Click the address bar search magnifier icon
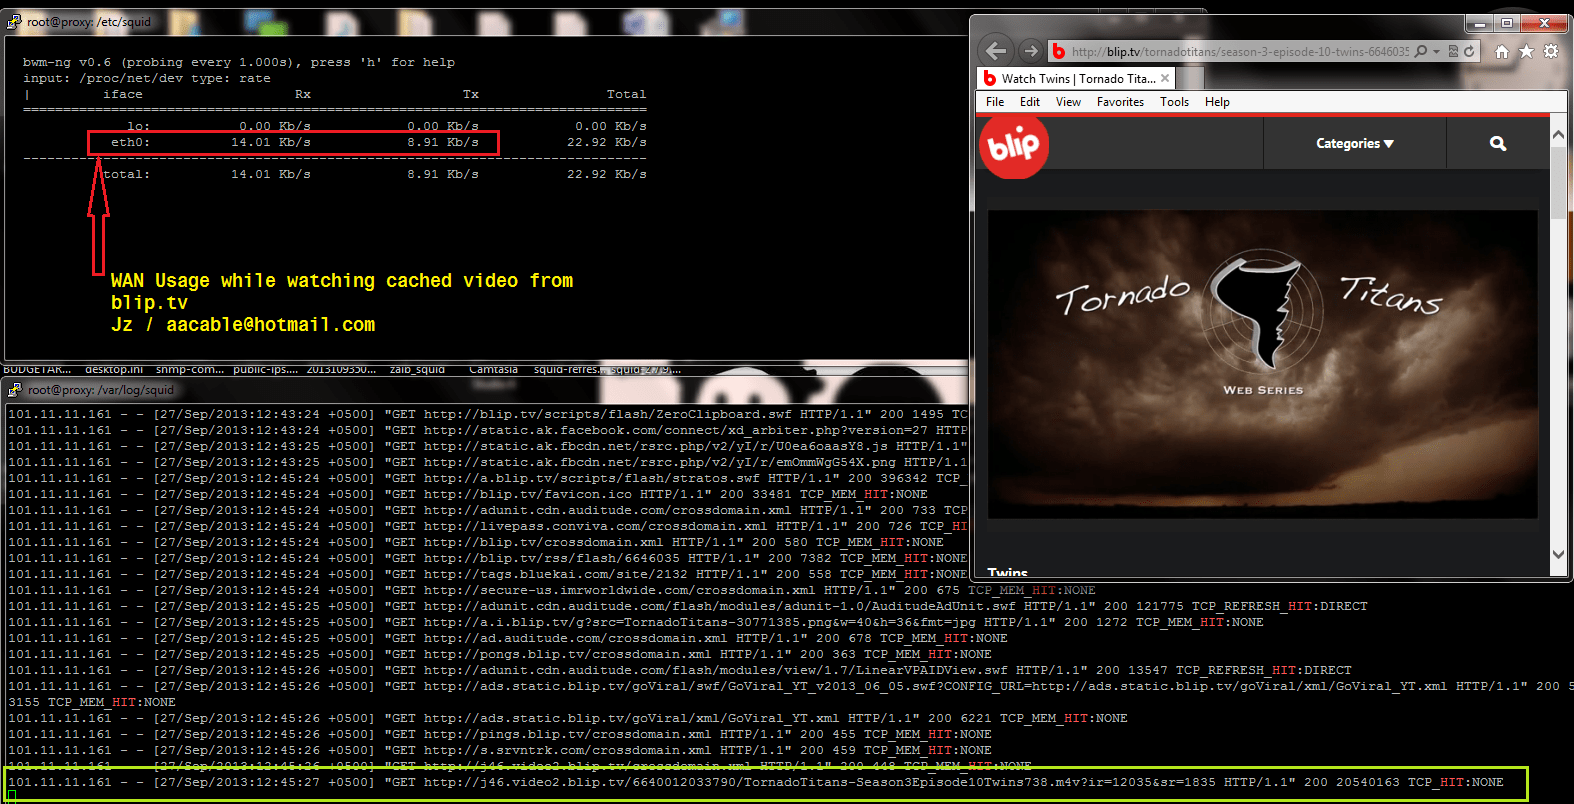1574x804 pixels. [x=1421, y=51]
